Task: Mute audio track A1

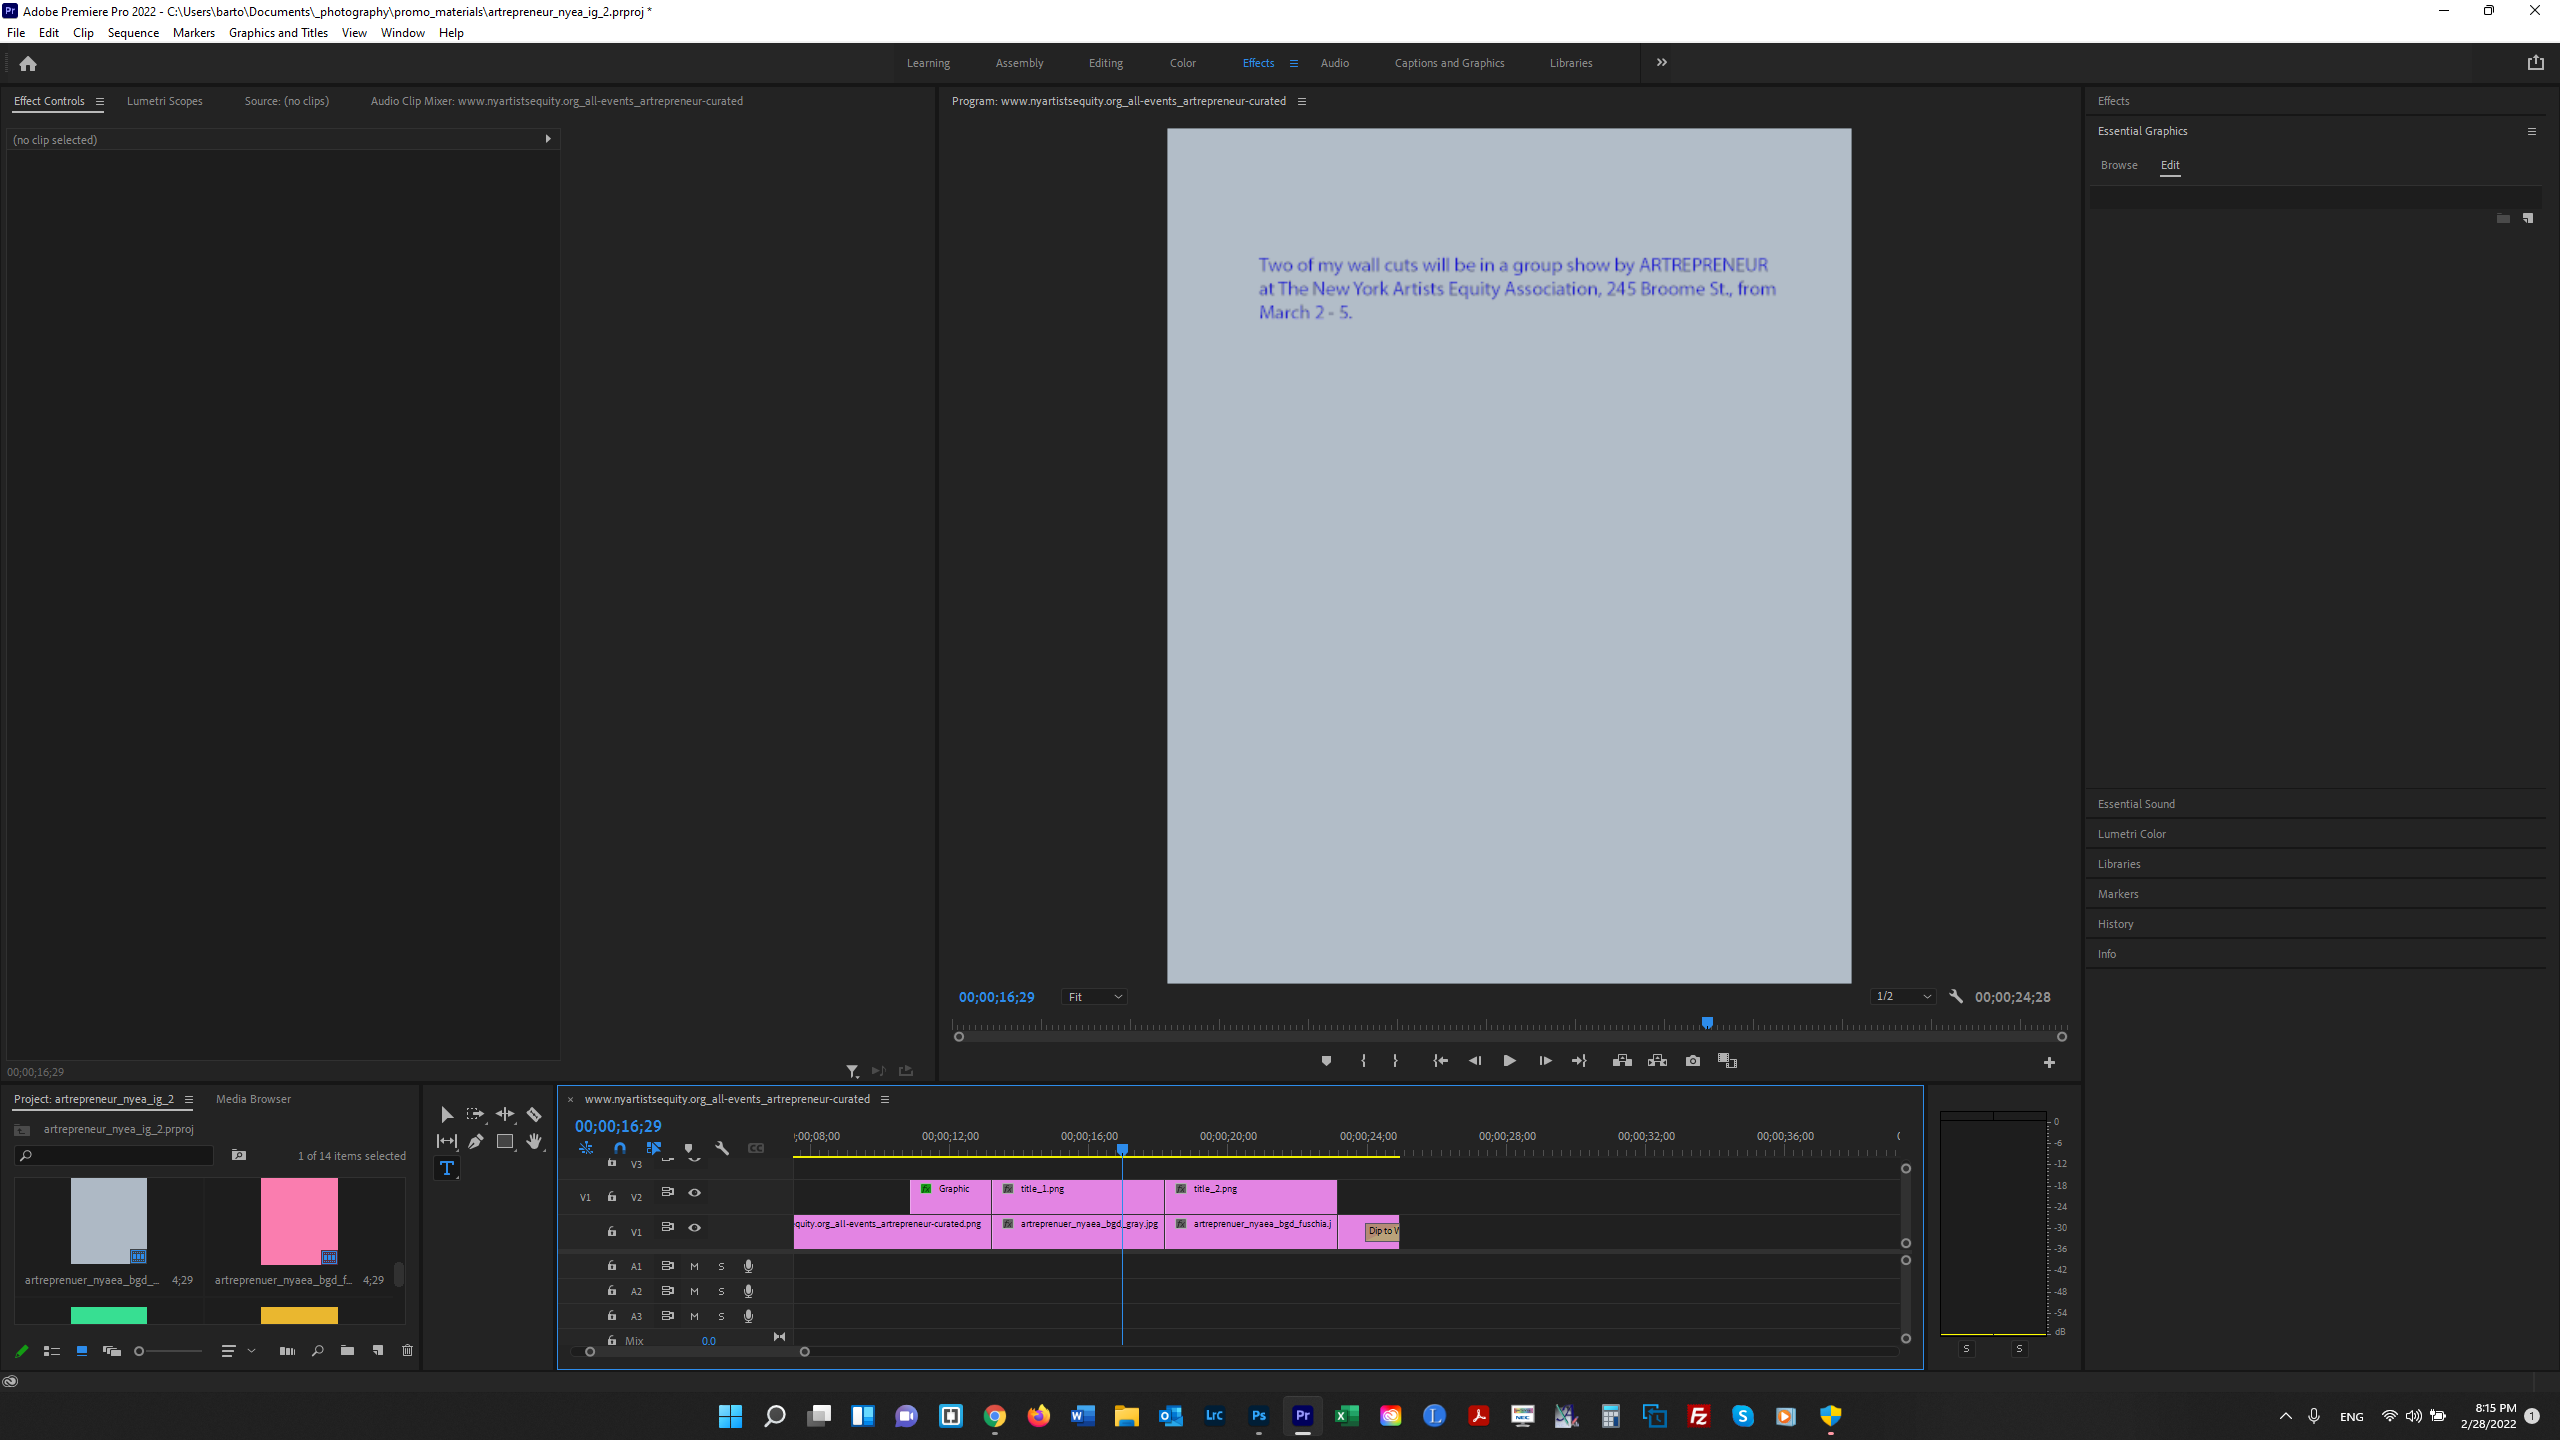Action: point(694,1265)
